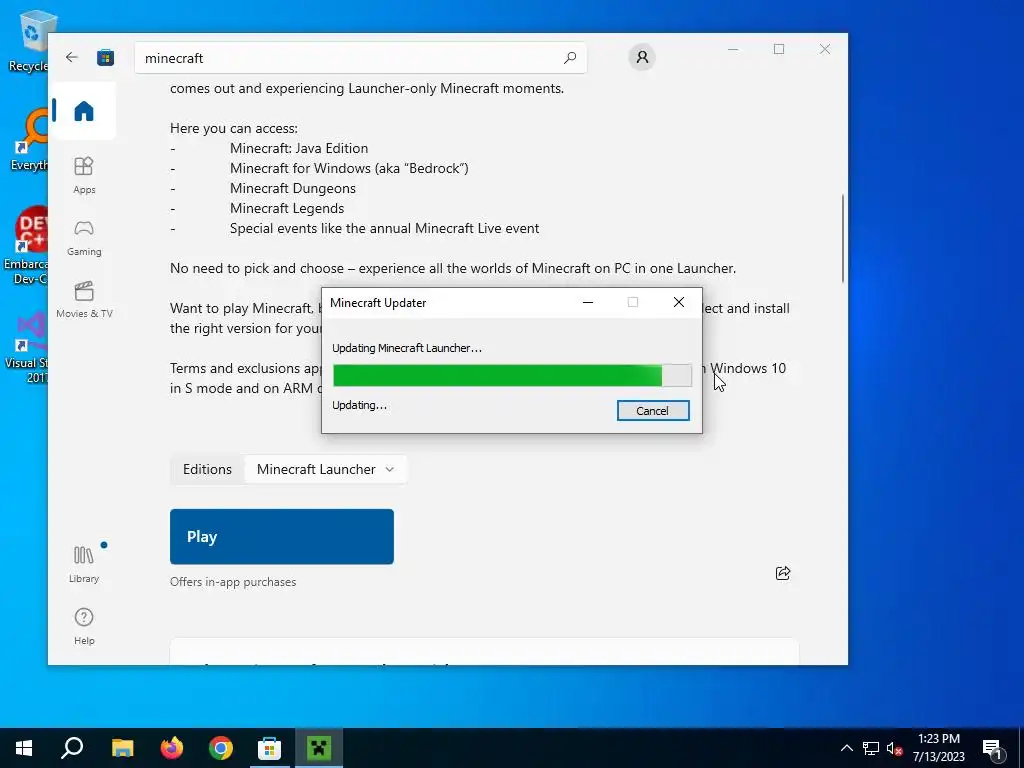
Task: Close the Minecraft Updater dialog
Action: click(x=679, y=302)
